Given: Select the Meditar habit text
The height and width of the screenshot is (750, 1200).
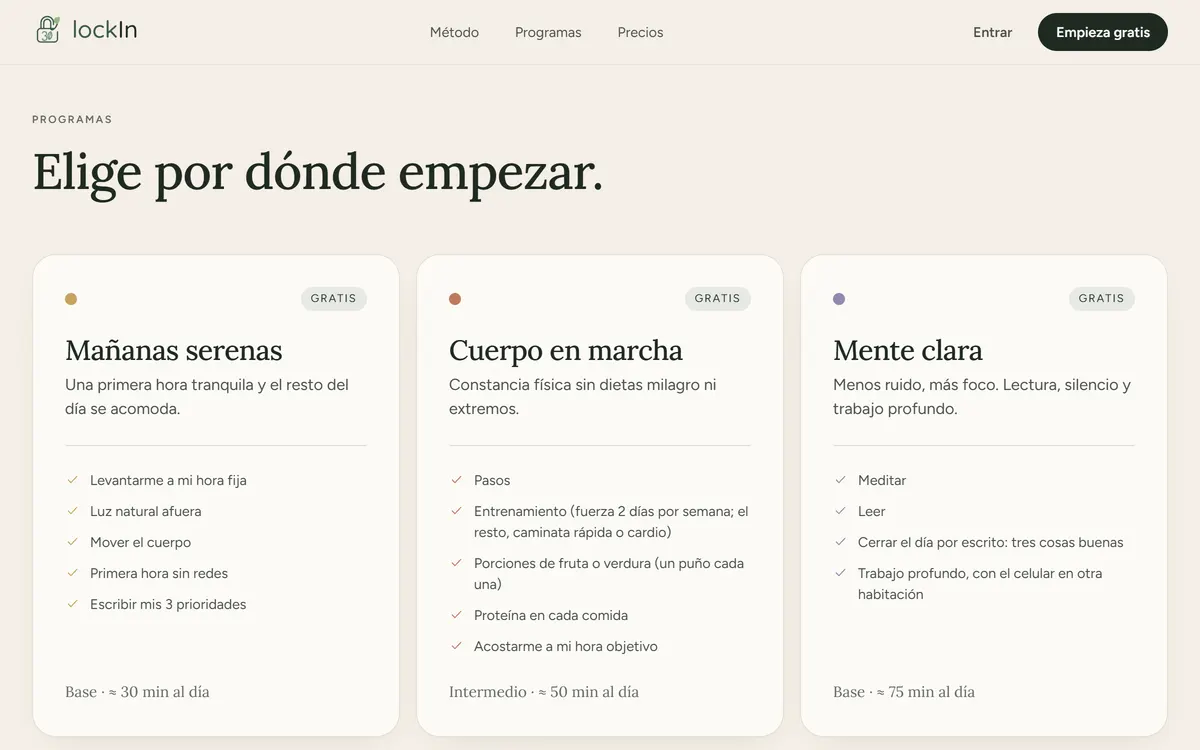Looking at the screenshot, I should 882,480.
